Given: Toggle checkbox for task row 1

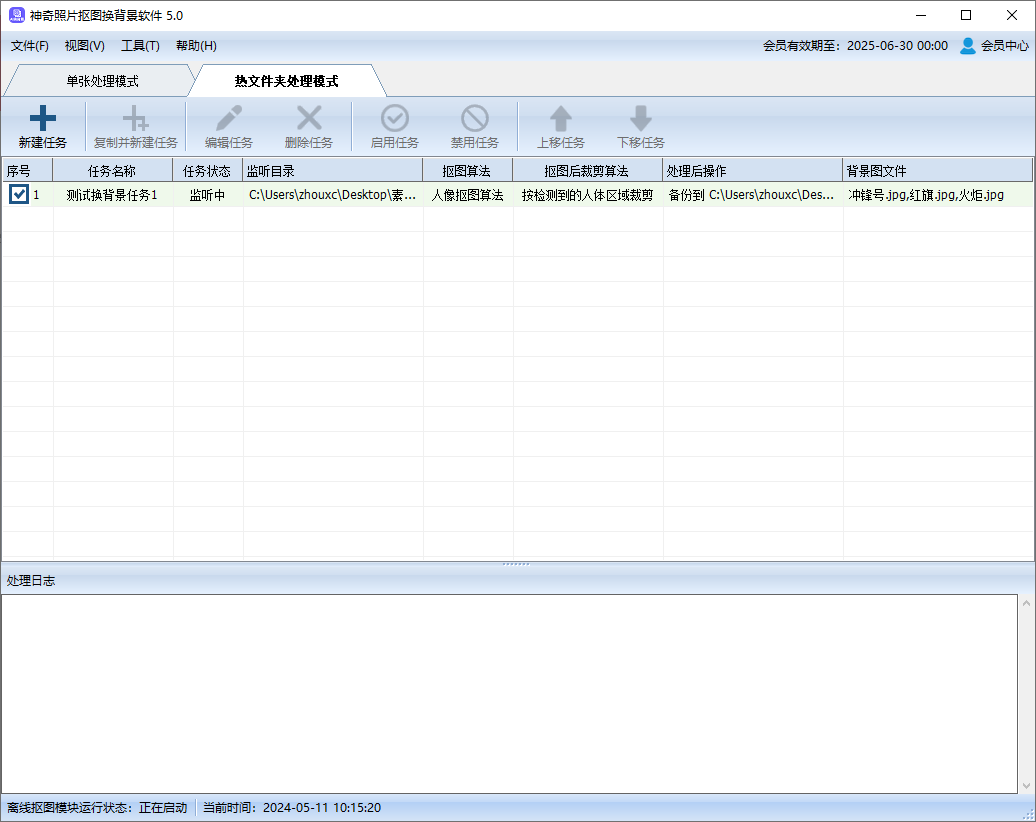Looking at the screenshot, I should pyautogui.click(x=18, y=194).
